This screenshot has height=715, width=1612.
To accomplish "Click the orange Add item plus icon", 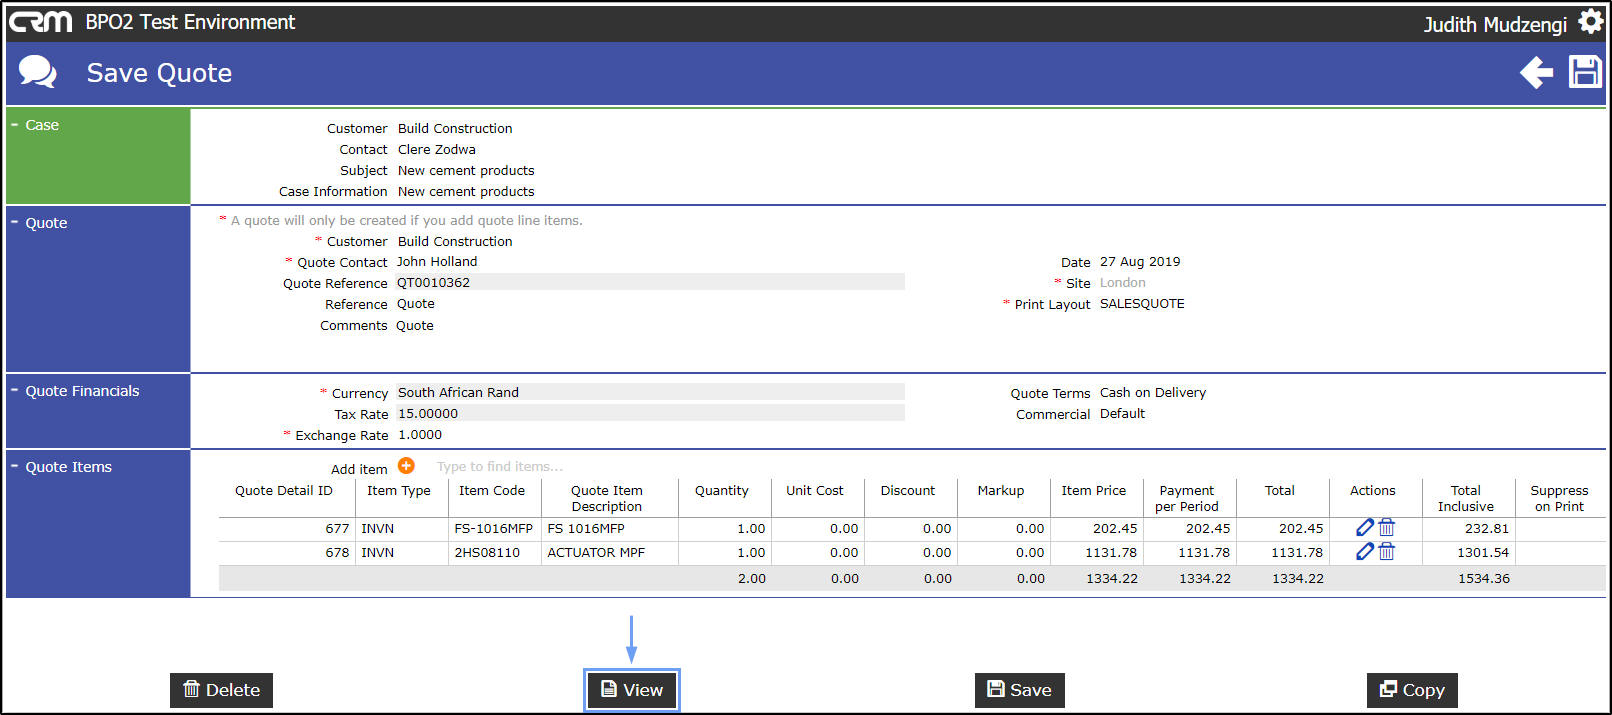I will 406,466.
